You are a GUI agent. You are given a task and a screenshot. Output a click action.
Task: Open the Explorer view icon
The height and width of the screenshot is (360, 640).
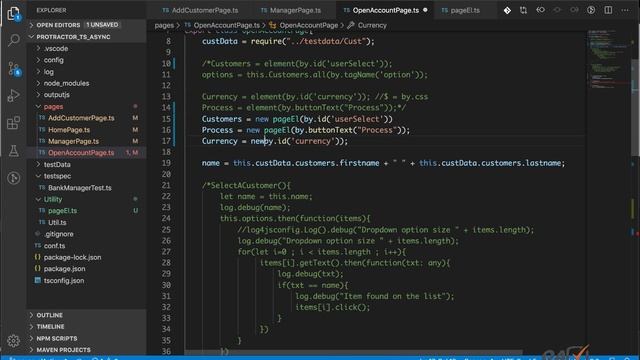[x=13, y=13]
